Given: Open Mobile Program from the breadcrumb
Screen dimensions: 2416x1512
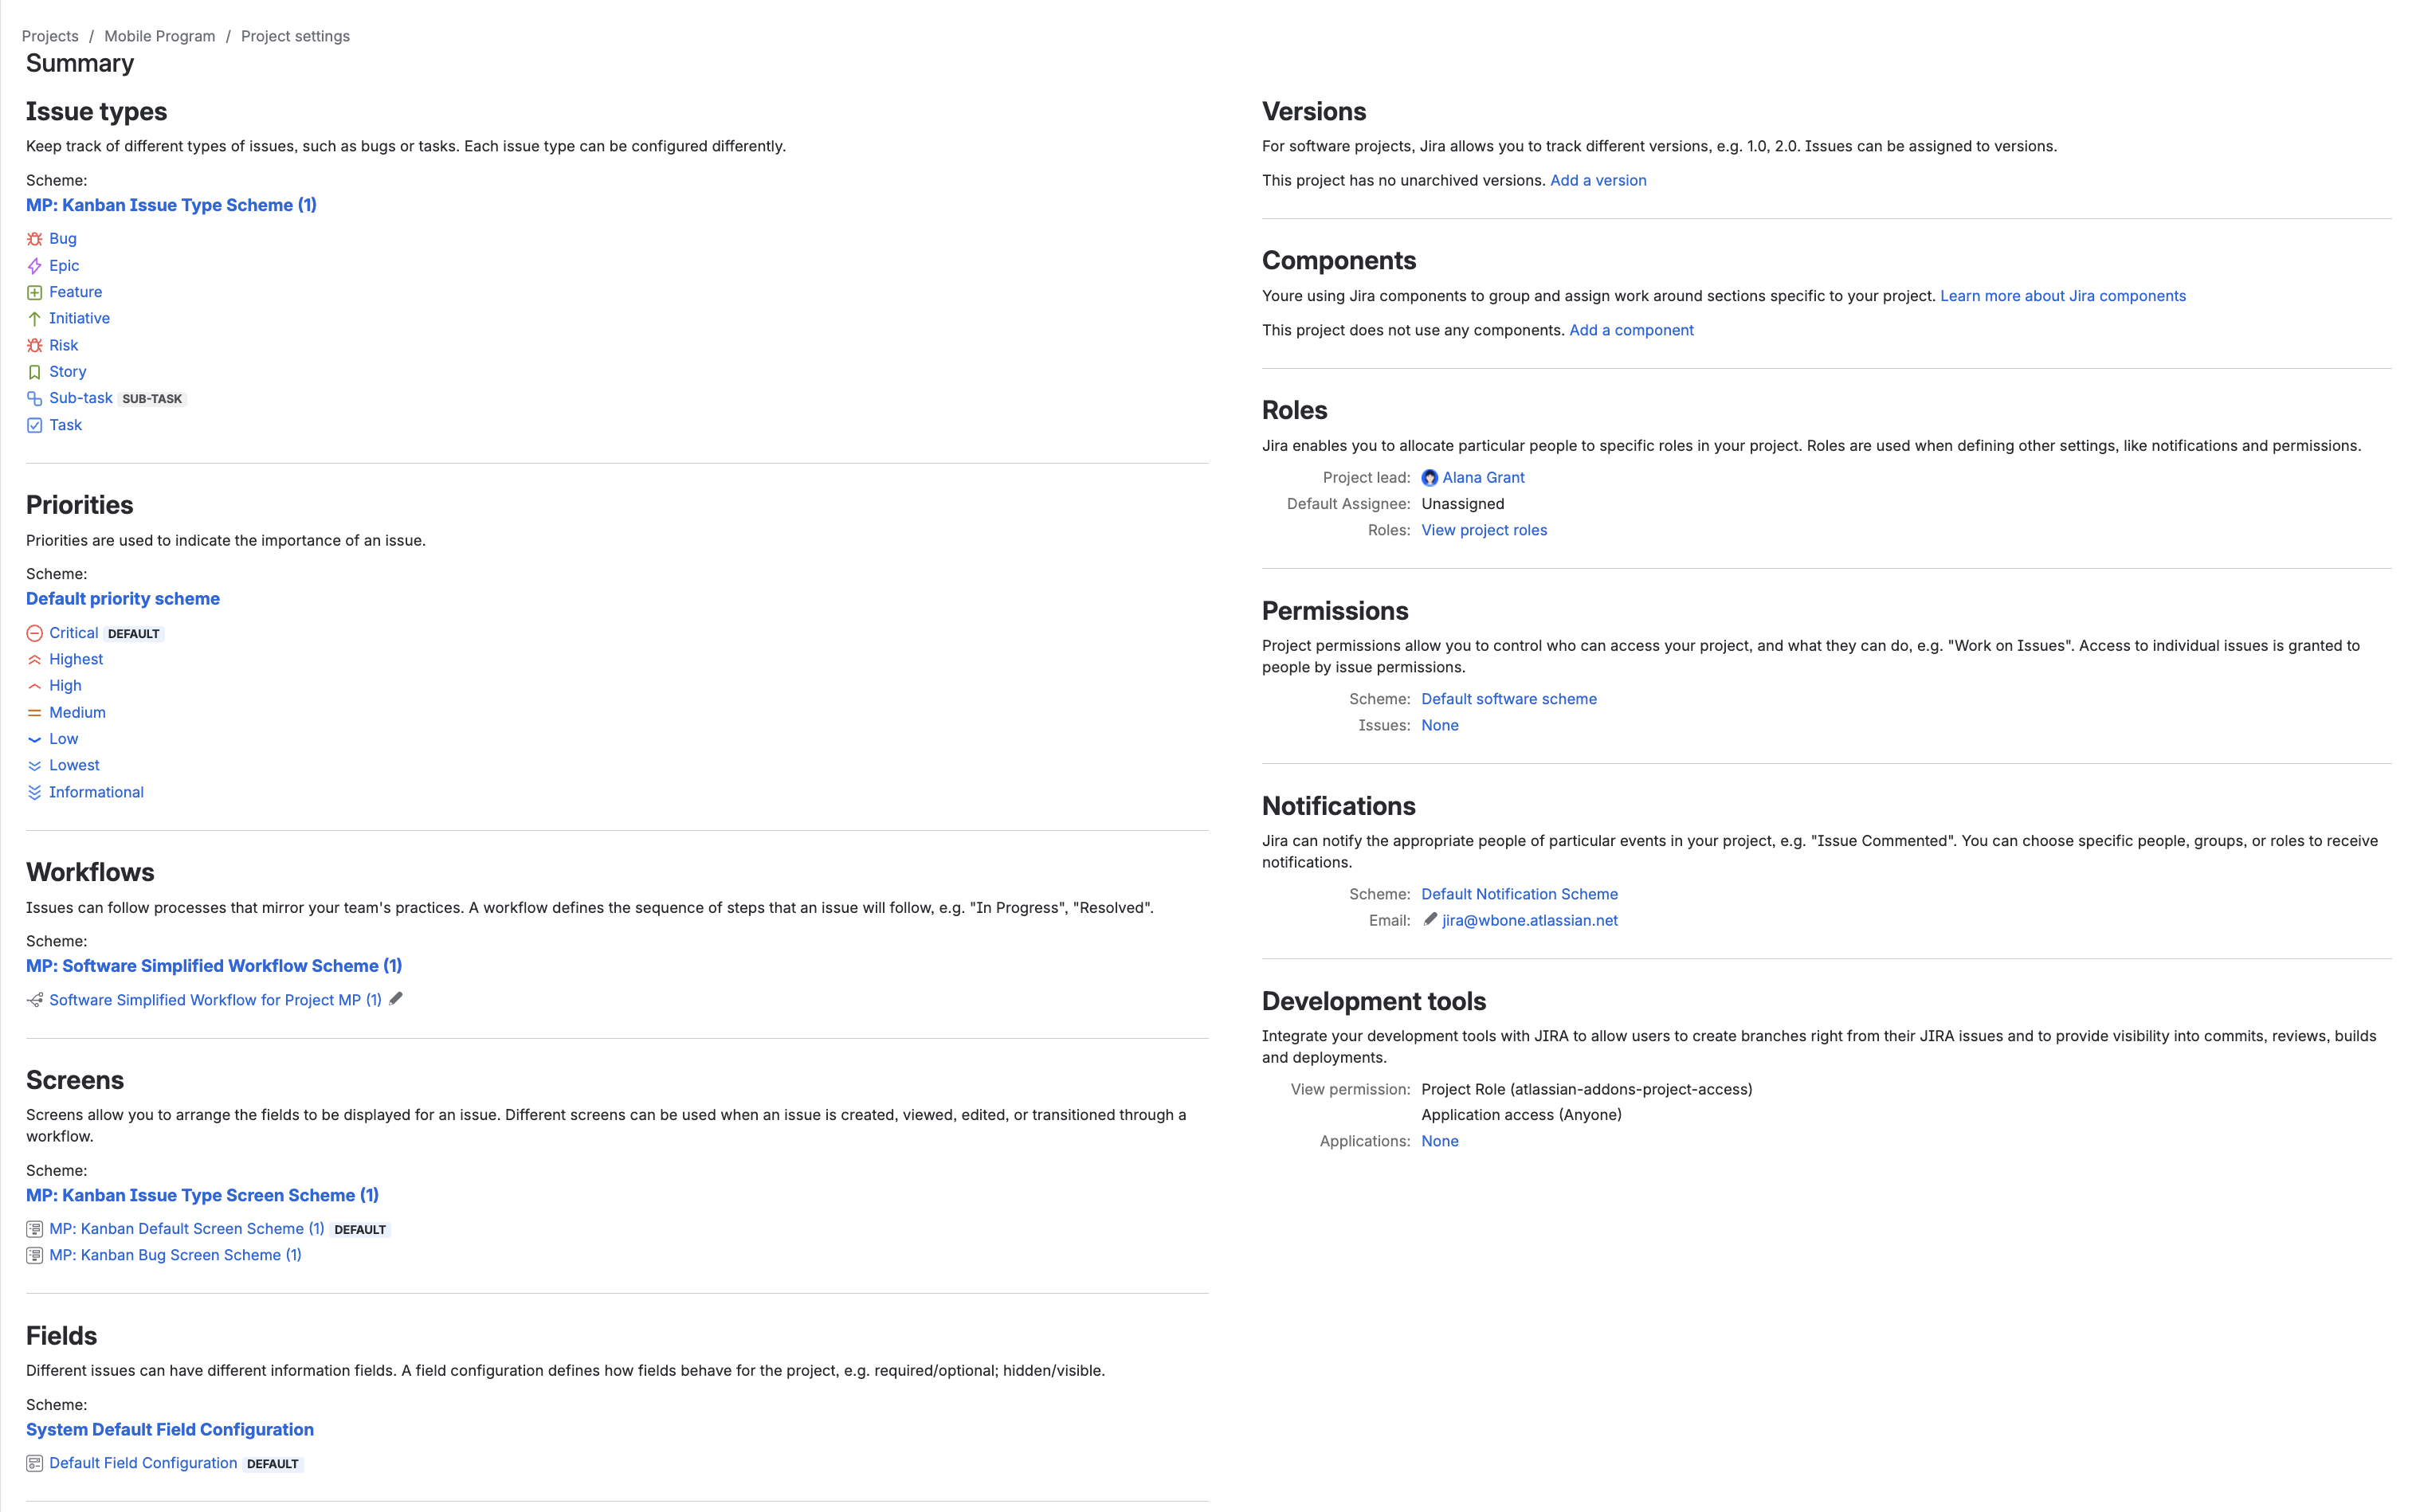Looking at the screenshot, I should coord(159,36).
